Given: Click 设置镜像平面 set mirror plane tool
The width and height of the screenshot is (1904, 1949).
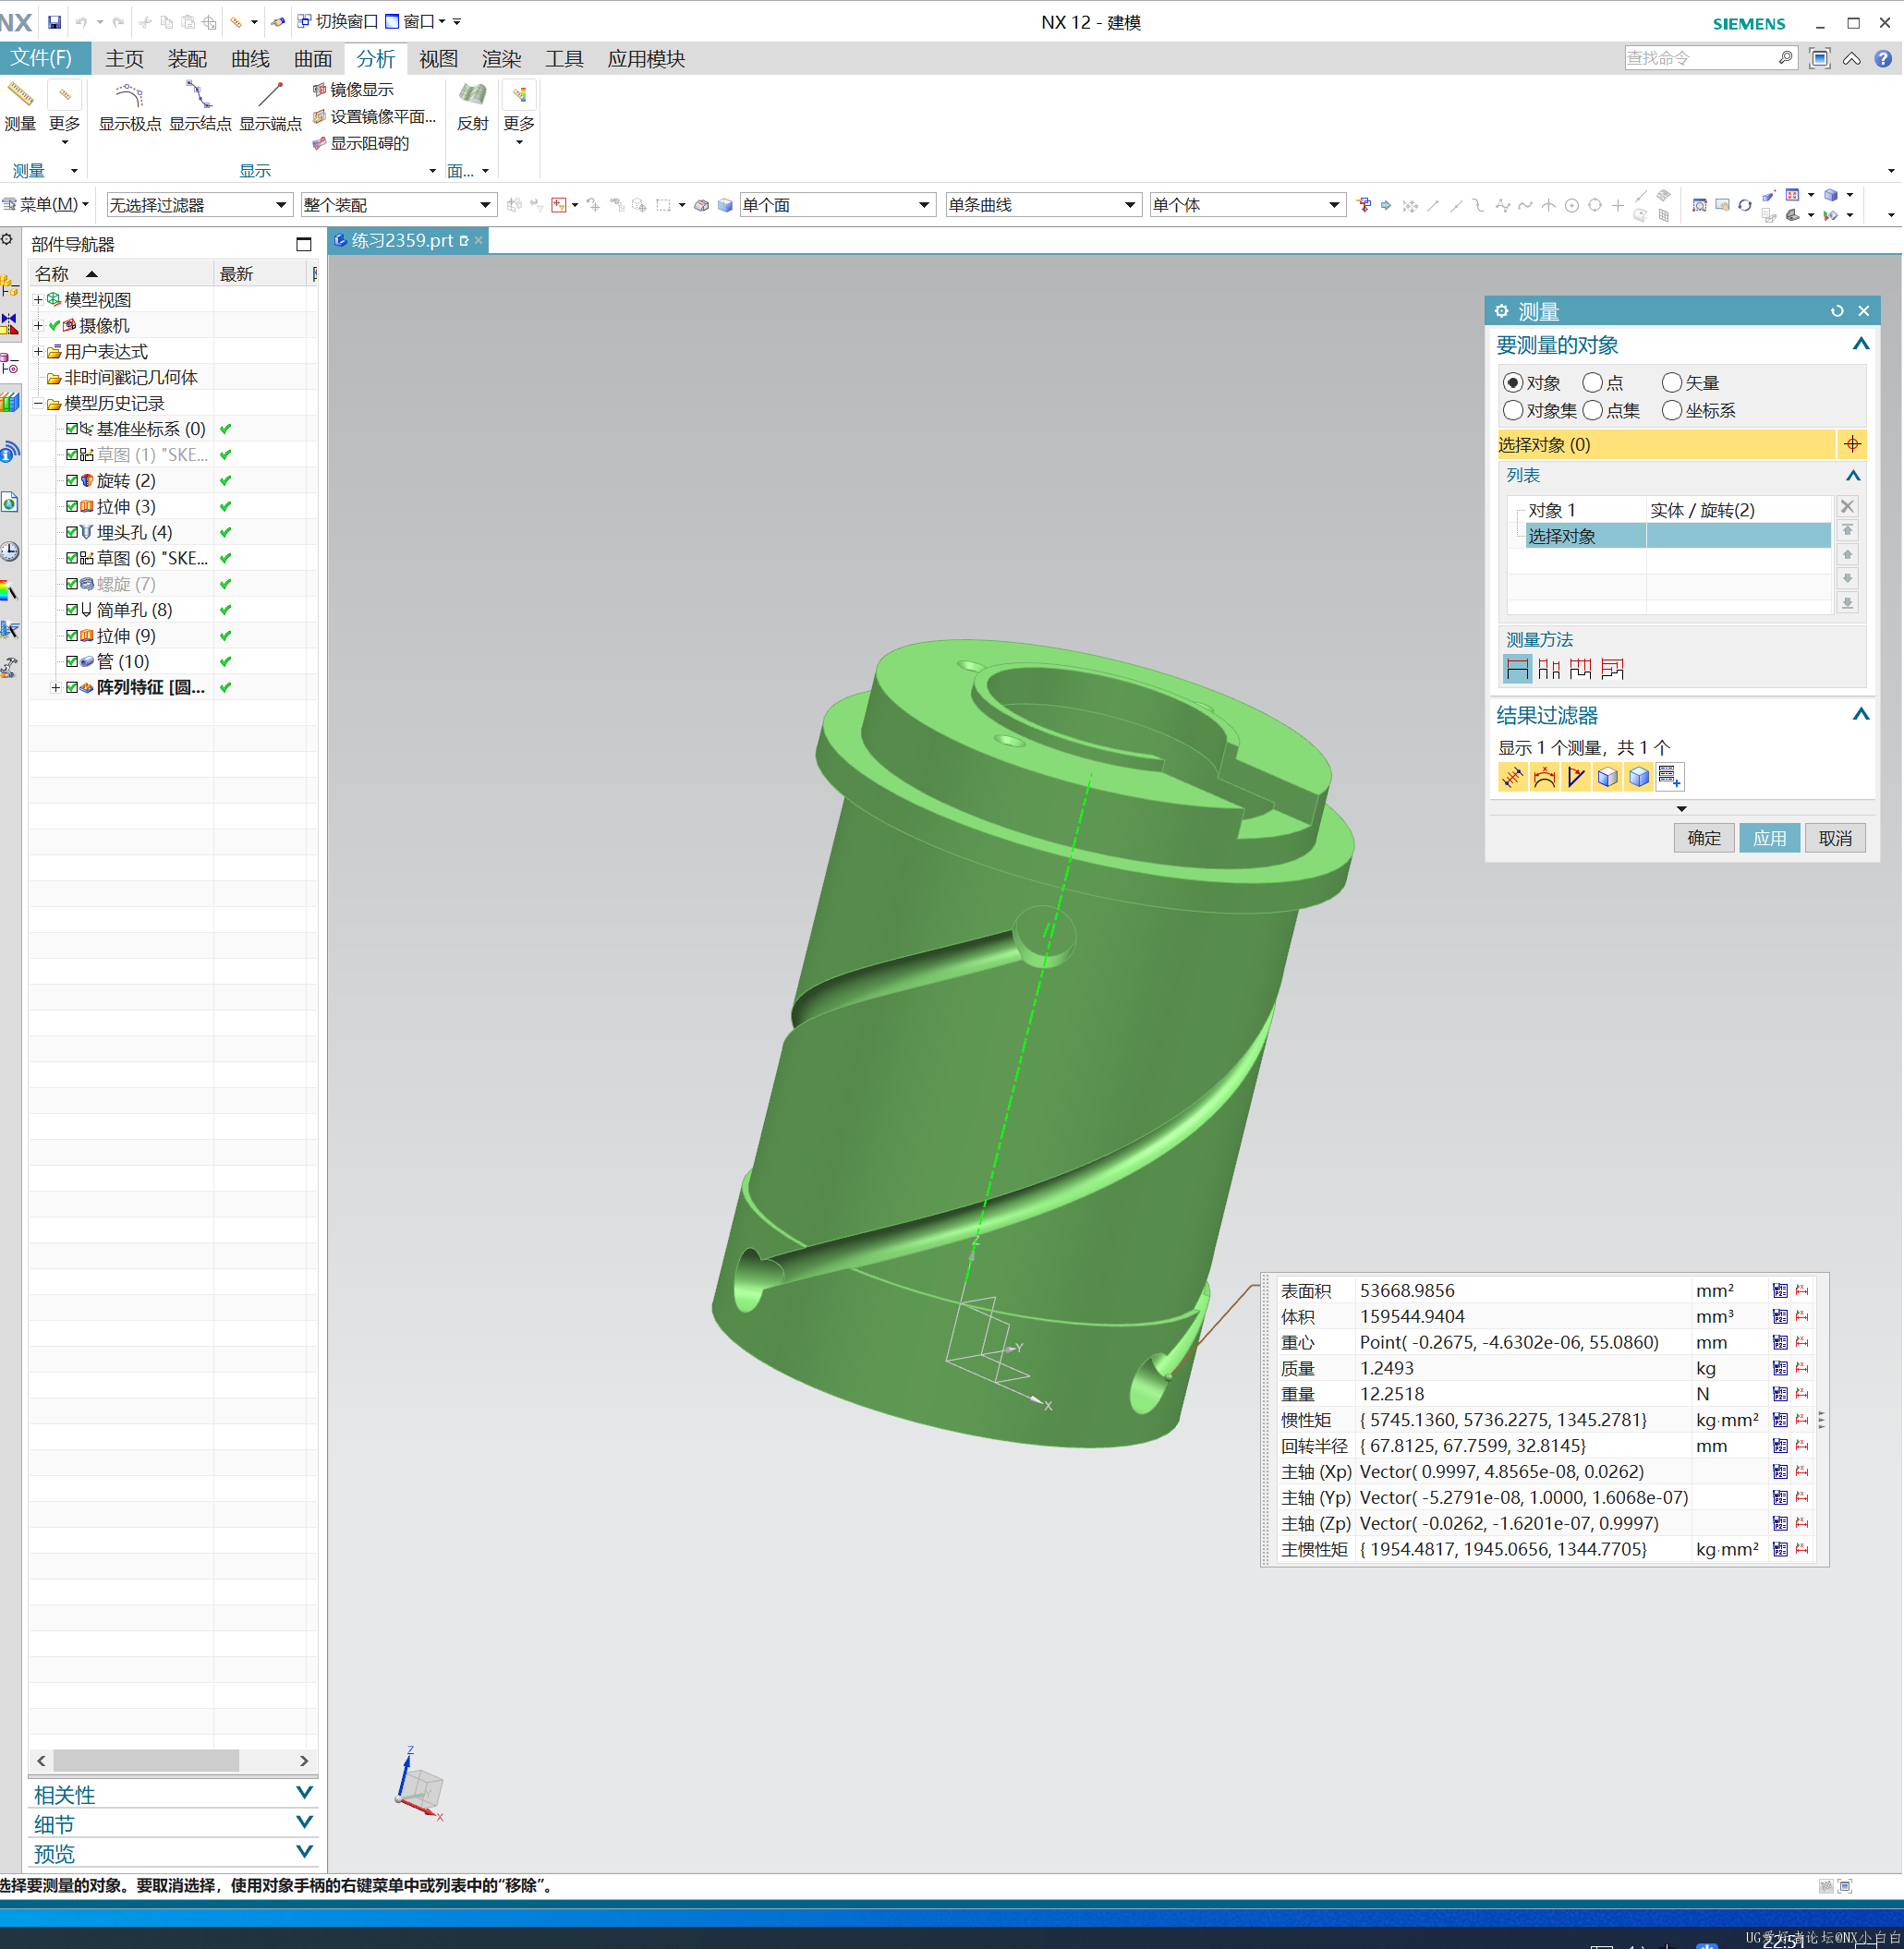Looking at the screenshot, I should click(x=374, y=117).
